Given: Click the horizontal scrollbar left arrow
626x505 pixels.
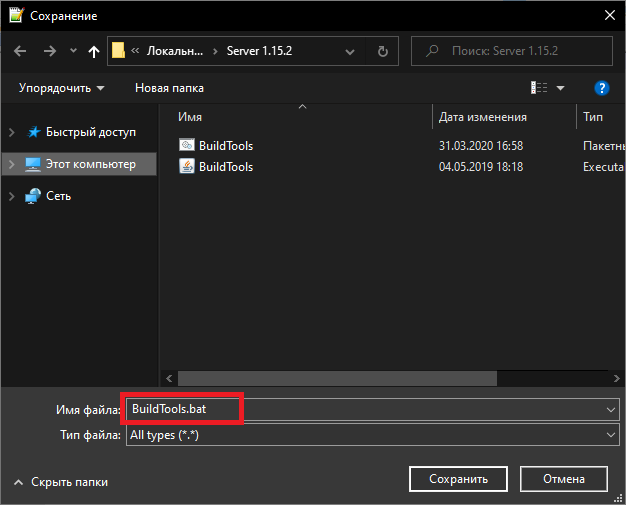Looking at the screenshot, I should click(169, 378).
